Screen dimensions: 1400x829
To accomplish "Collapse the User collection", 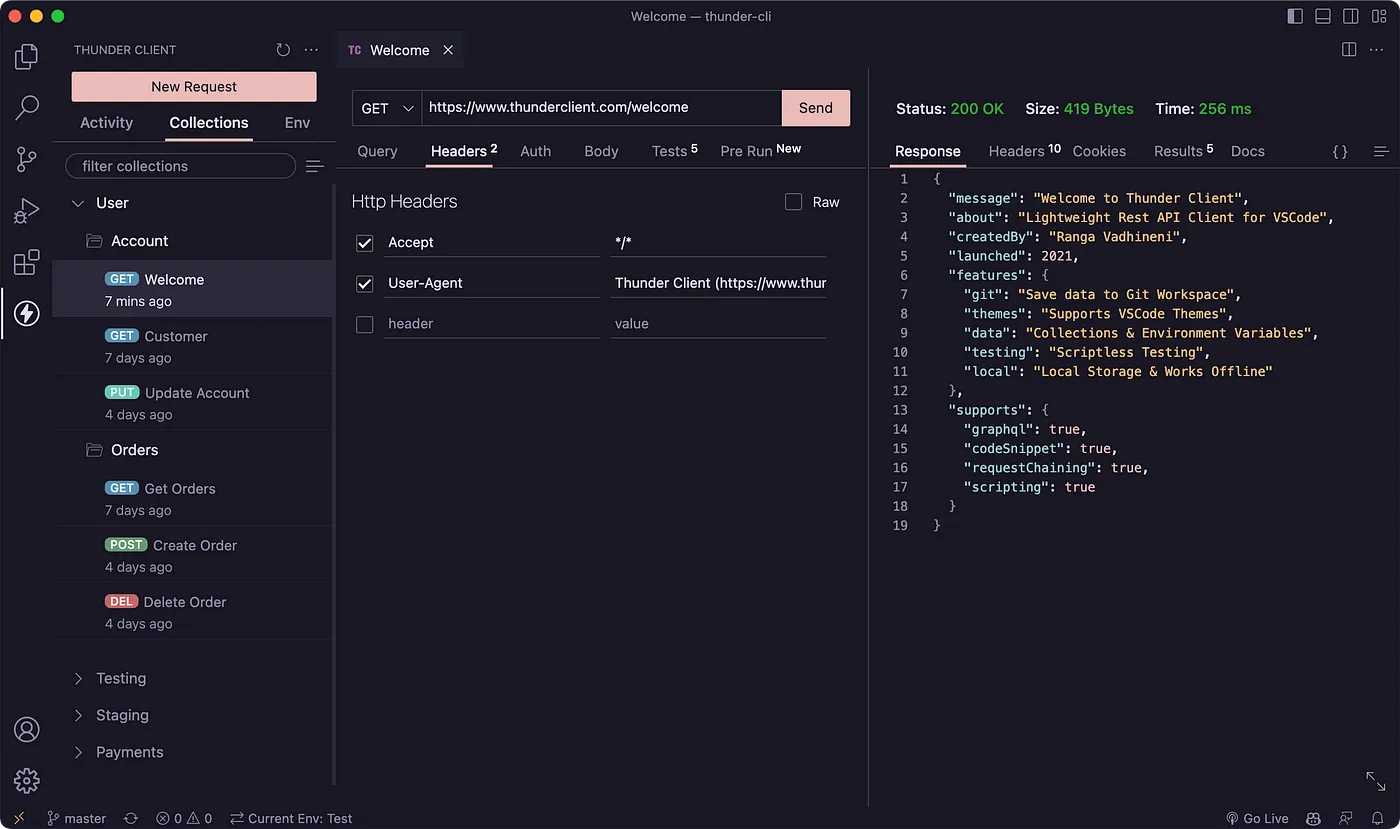I will coord(78,203).
